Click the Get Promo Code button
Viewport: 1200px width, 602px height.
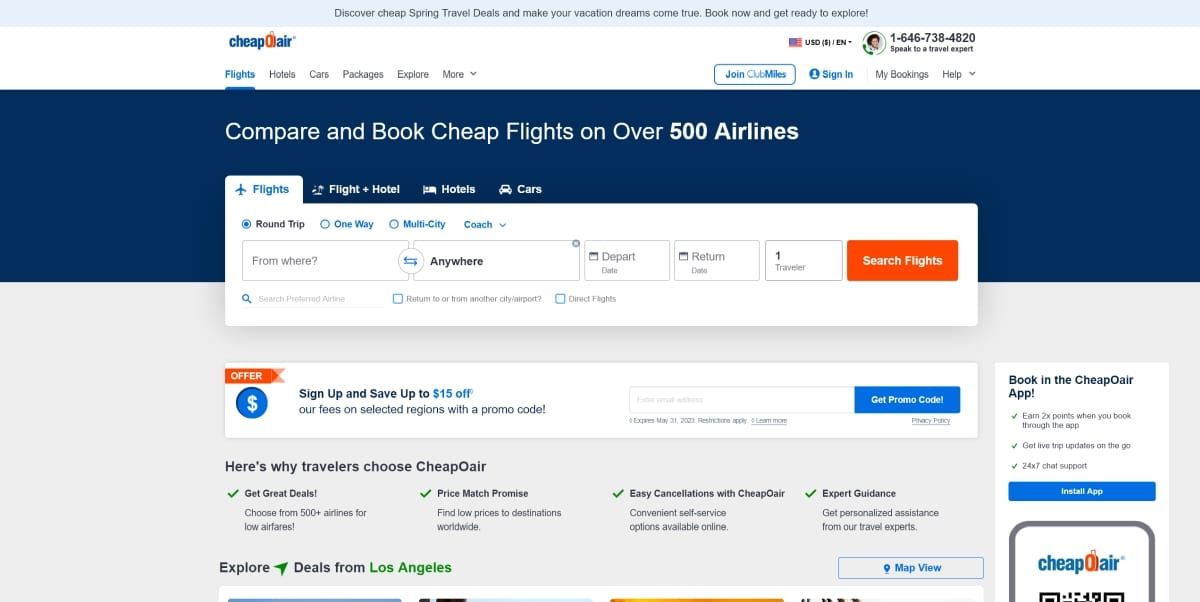click(907, 400)
